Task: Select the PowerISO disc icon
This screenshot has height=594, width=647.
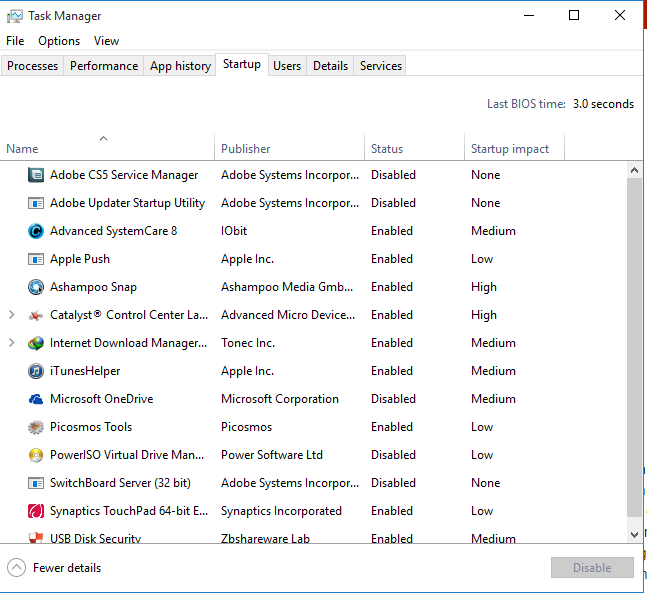Action: pyautogui.click(x=36, y=455)
